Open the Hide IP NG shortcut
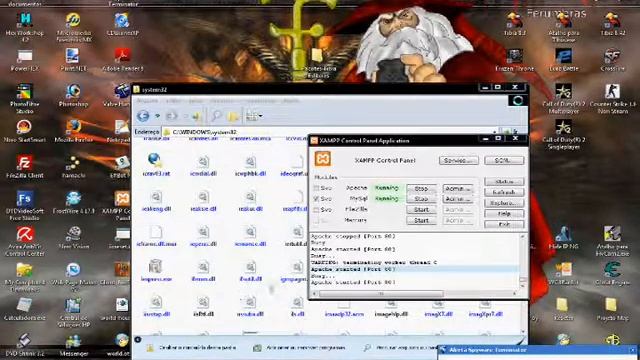 point(563,238)
